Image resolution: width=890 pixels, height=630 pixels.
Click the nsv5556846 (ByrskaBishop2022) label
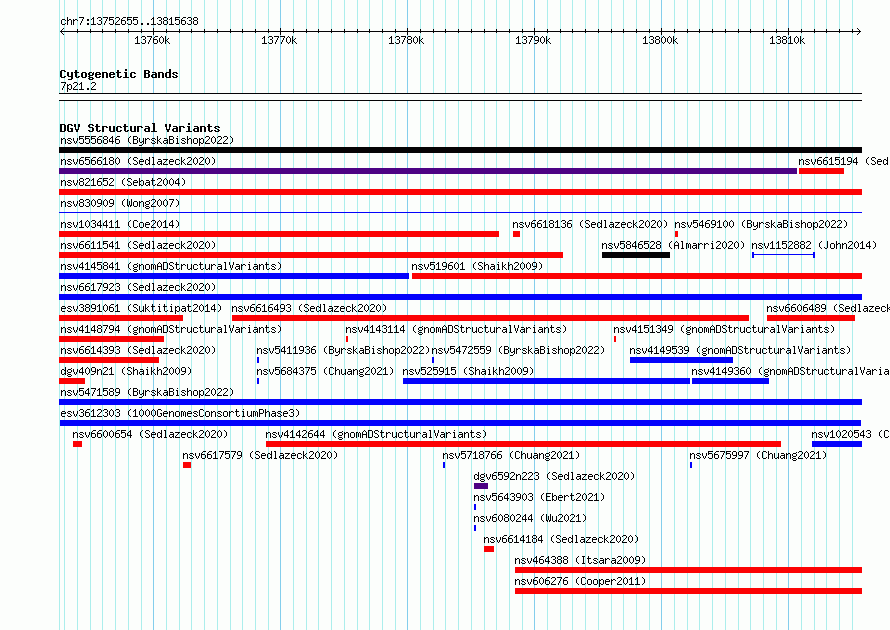tap(147, 140)
